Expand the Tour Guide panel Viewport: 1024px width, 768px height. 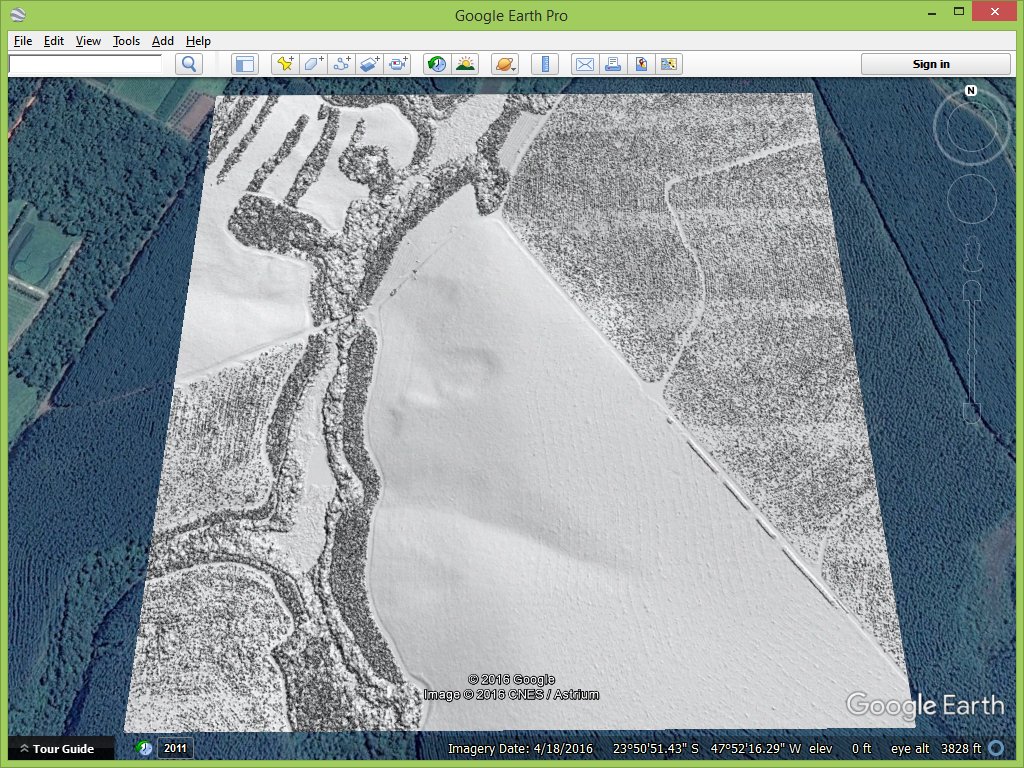(x=56, y=748)
